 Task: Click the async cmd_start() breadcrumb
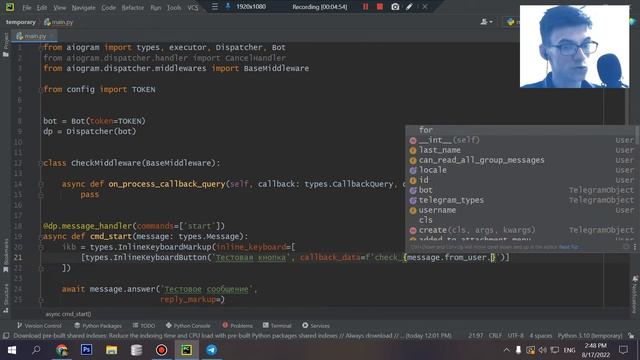click(68, 314)
